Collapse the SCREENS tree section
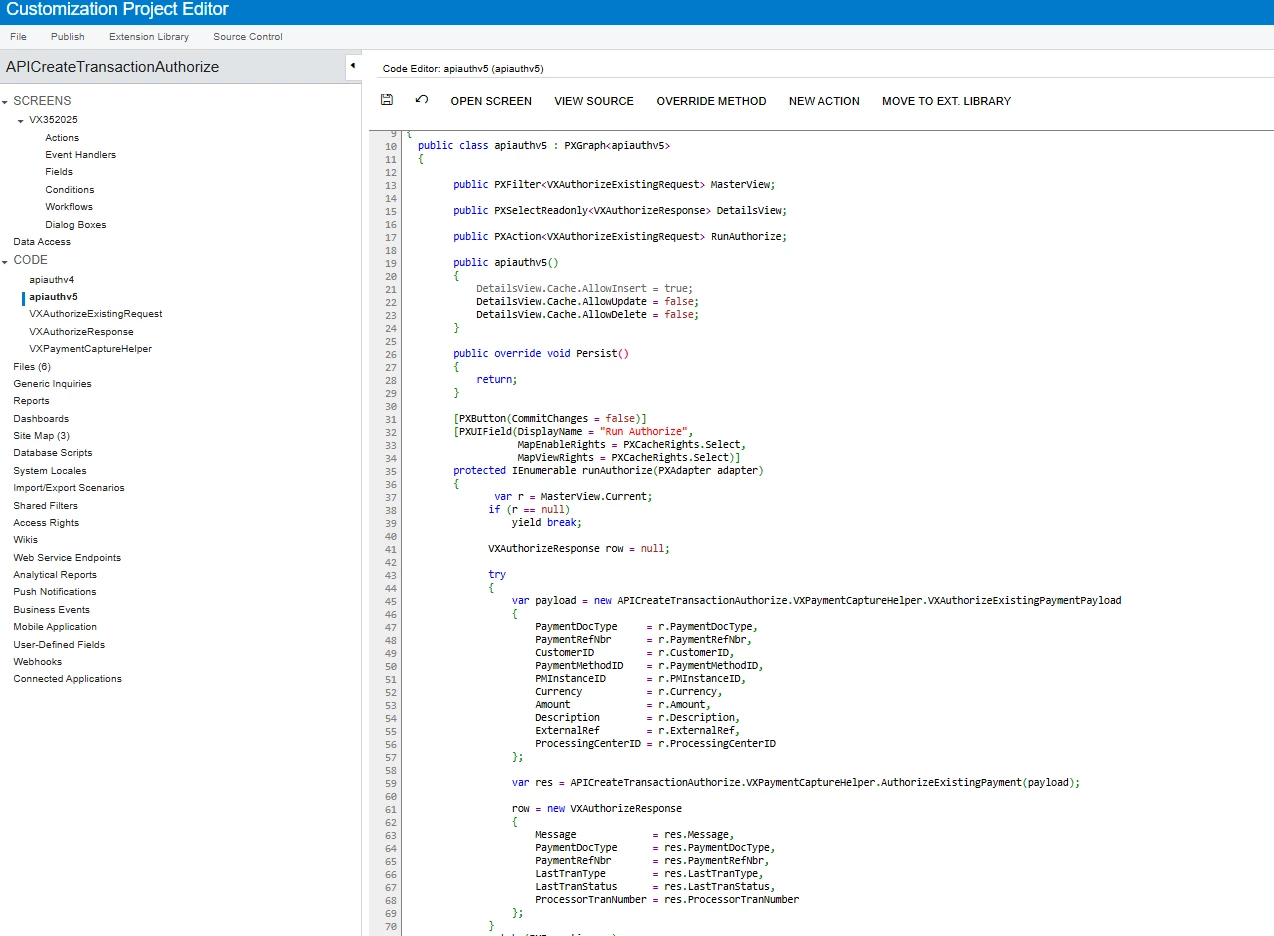The image size is (1274, 936). click(5, 101)
